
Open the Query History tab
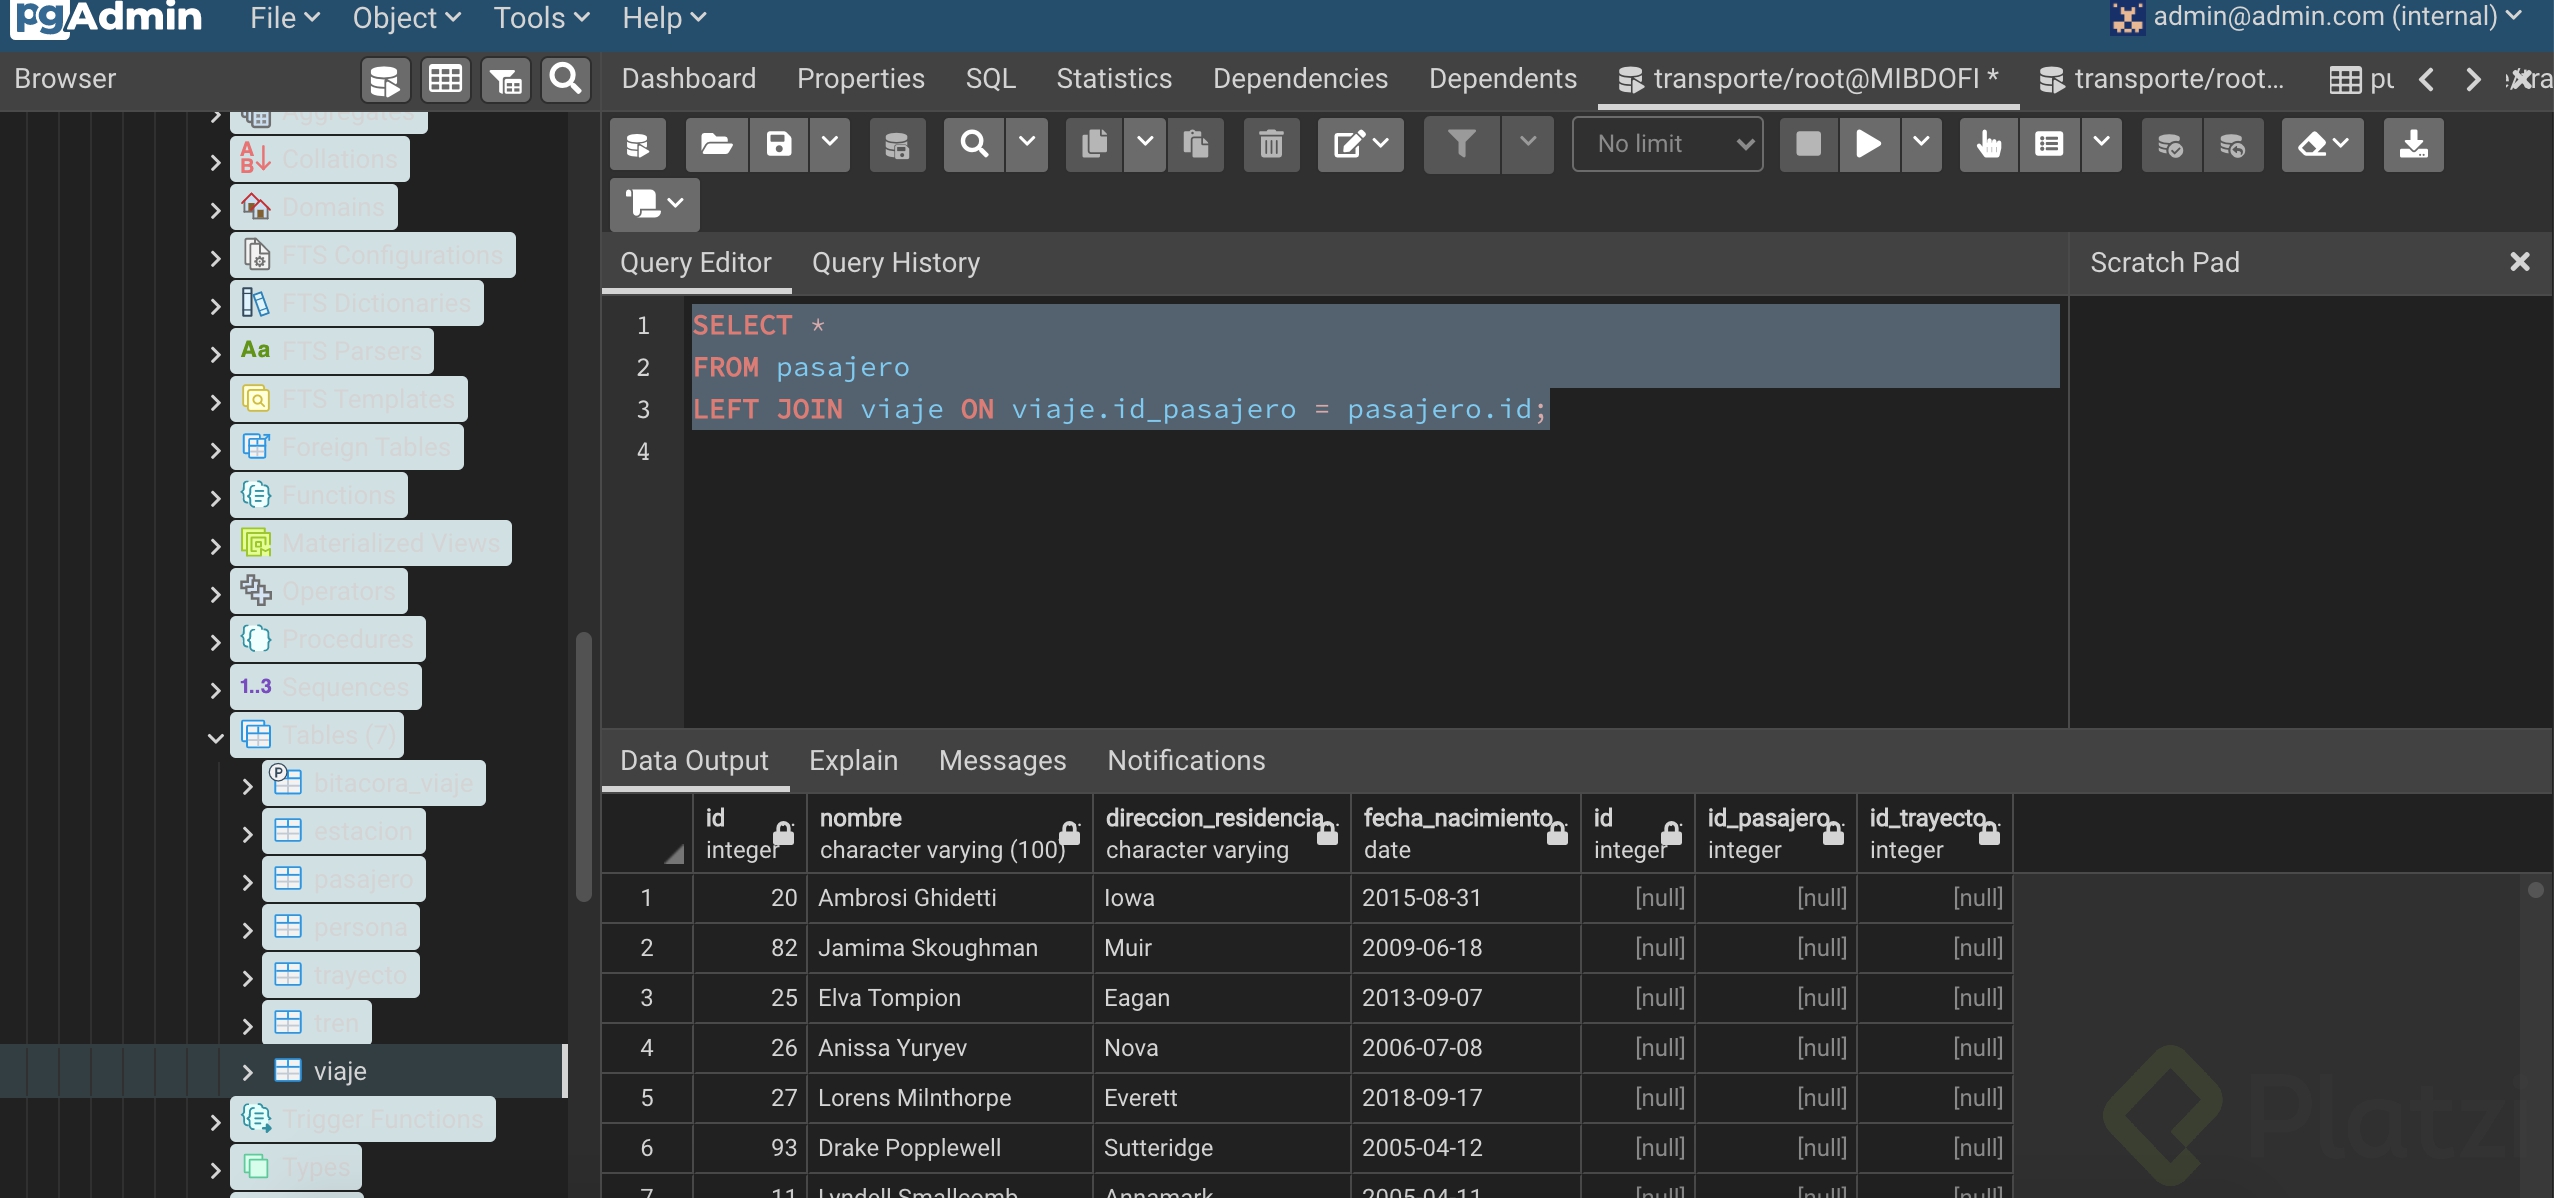point(895,263)
